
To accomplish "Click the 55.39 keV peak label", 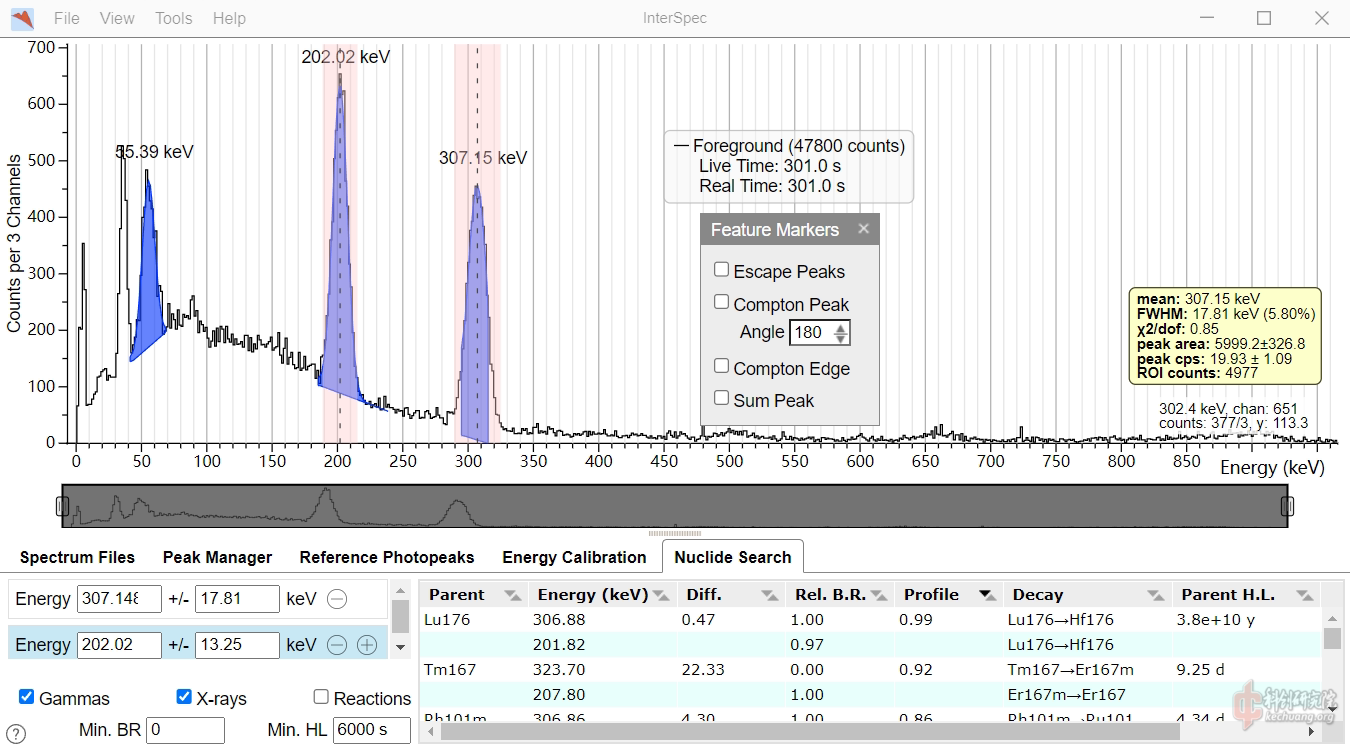I will pyautogui.click(x=154, y=152).
